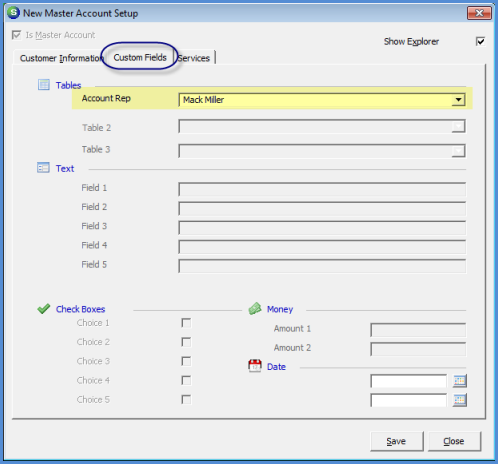Click the green Check Boxes checkmark icon

point(44,309)
